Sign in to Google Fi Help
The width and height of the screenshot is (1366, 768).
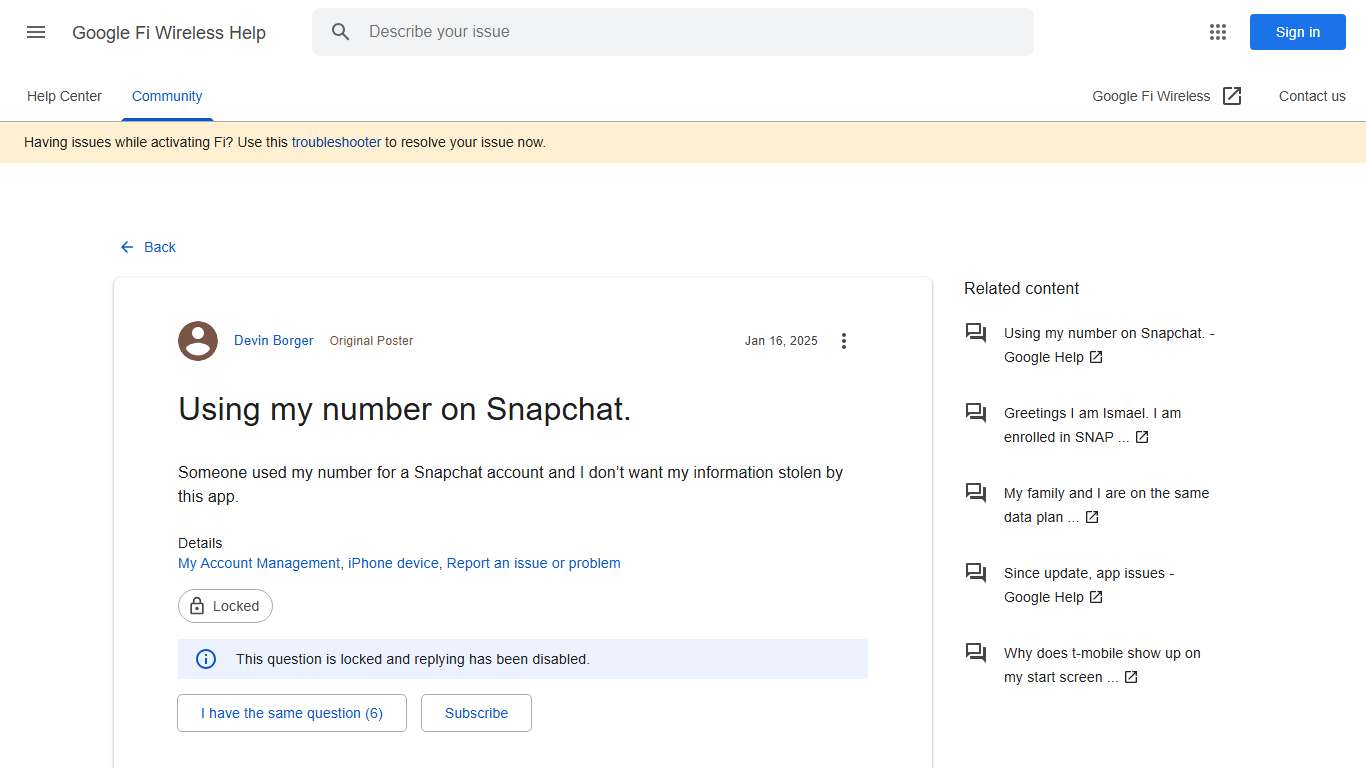[x=1297, y=32]
